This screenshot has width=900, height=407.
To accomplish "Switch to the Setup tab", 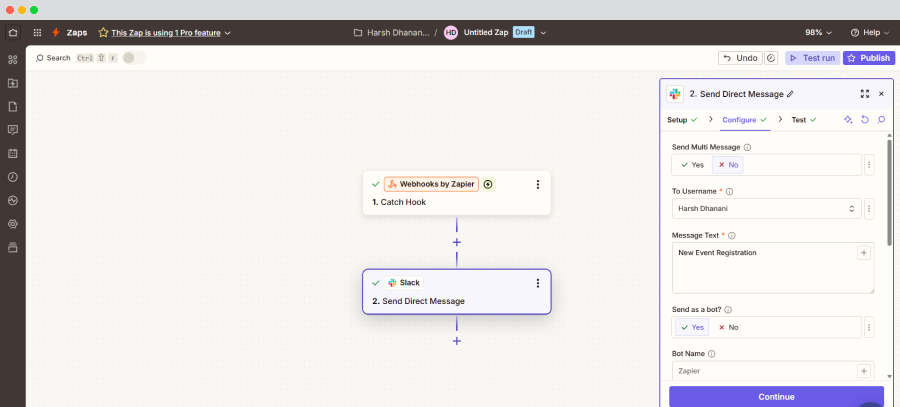I will (681, 120).
